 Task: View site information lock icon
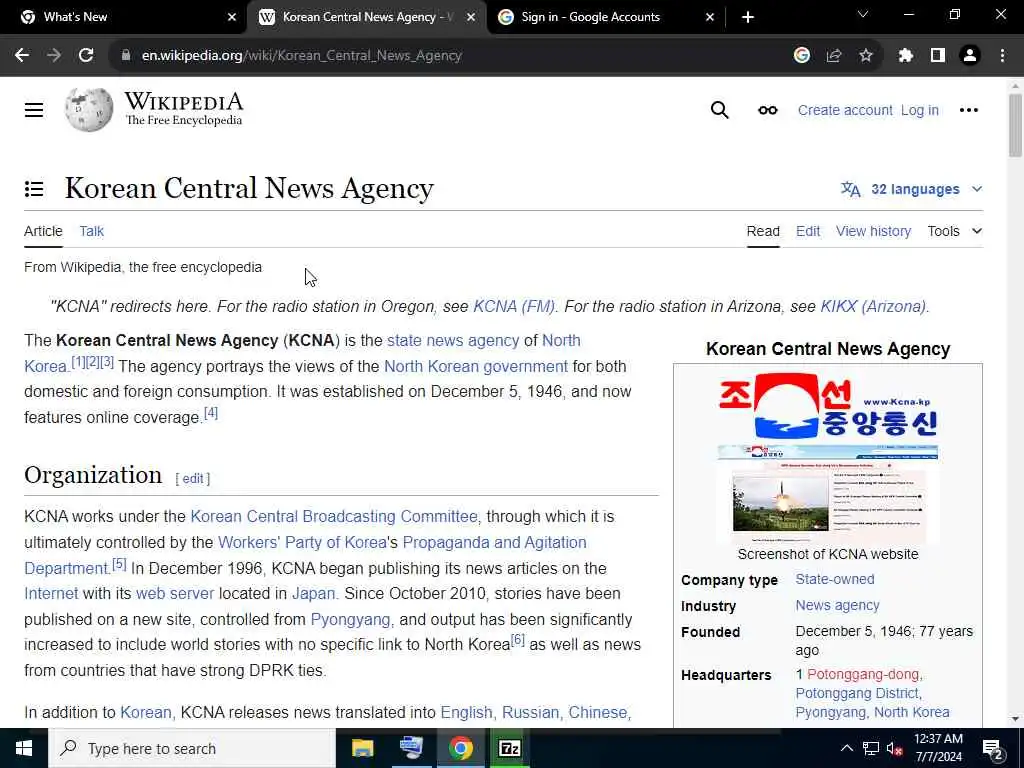coord(126,56)
